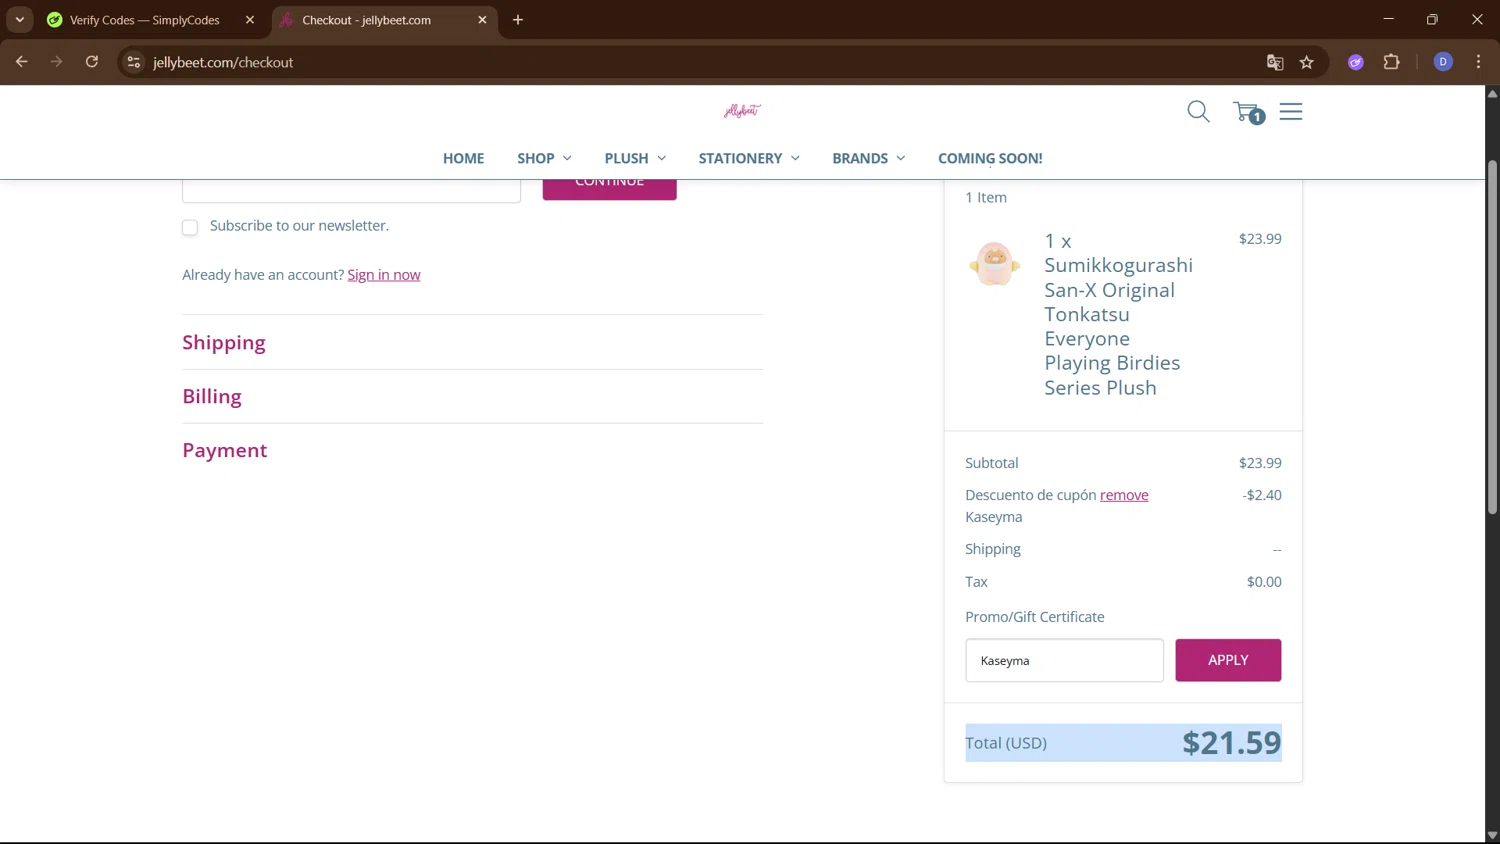The image size is (1500, 844).
Task: Click the Tax $0.00 value
Action: tap(1264, 582)
